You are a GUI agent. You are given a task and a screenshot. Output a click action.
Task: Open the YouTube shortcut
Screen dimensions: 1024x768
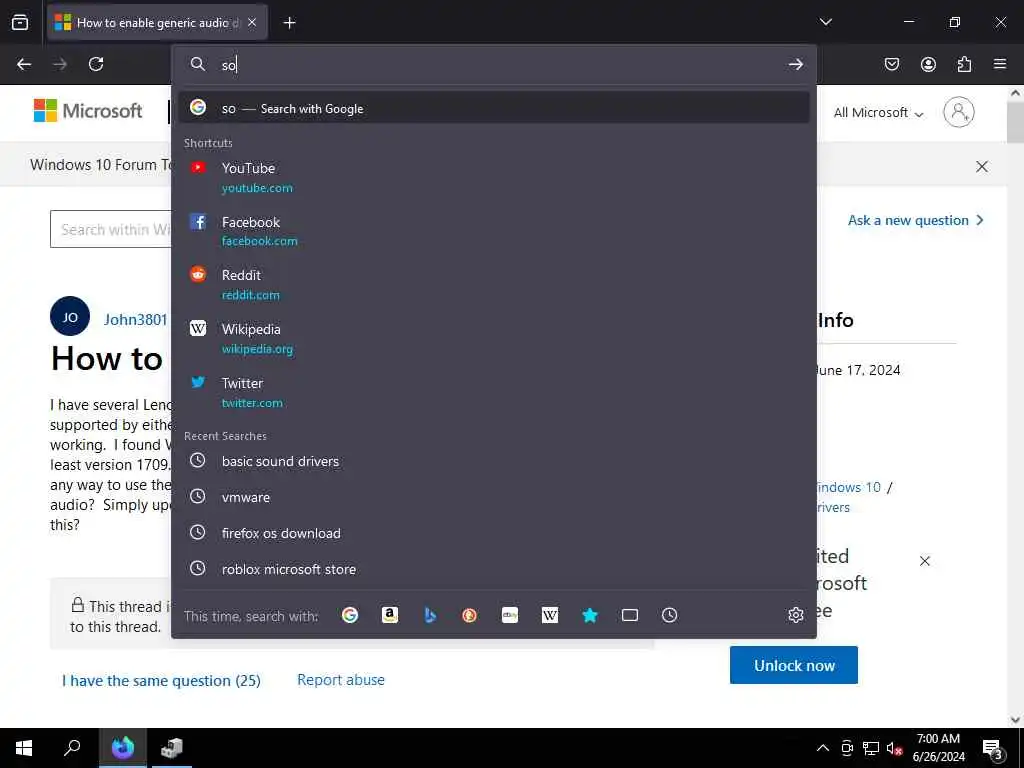[494, 178]
